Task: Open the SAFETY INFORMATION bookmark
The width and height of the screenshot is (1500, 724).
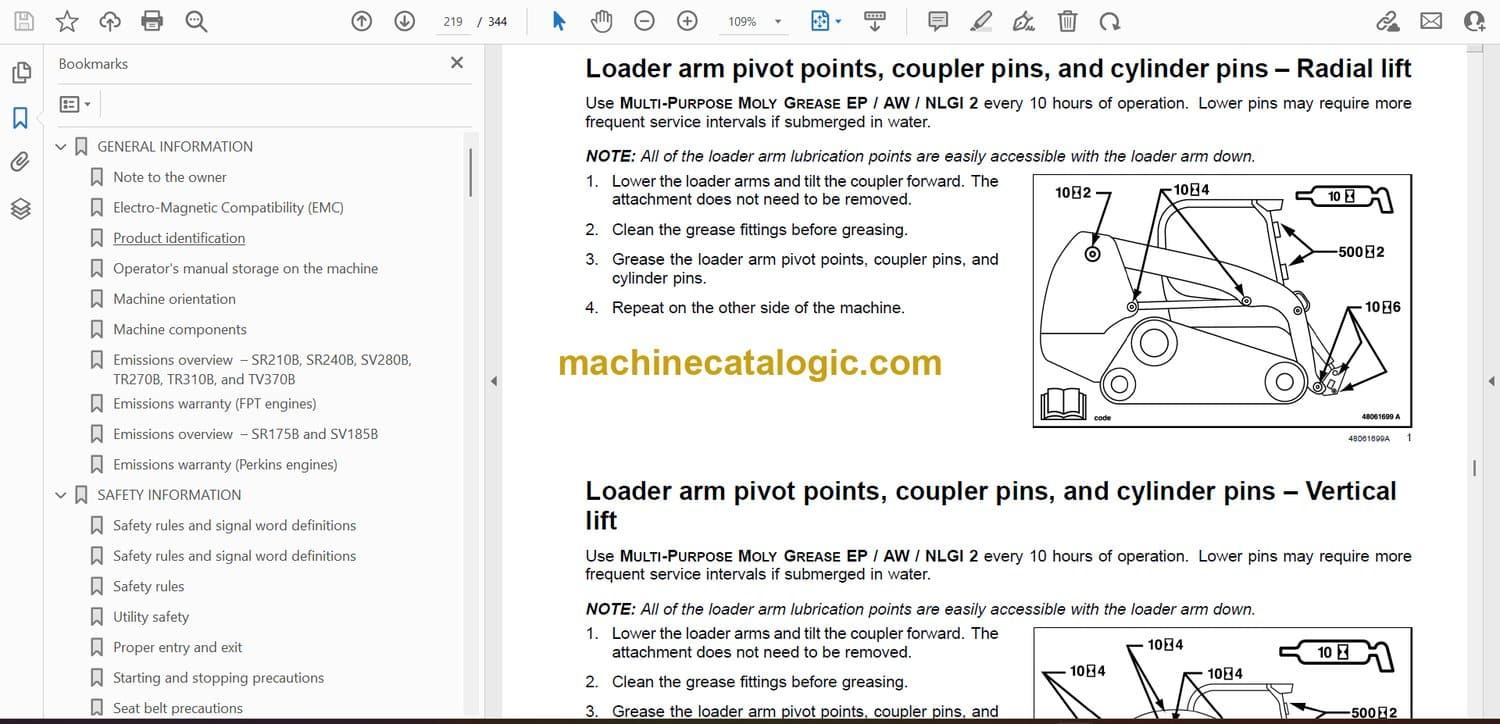Action: pyautogui.click(x=169, y=494)
